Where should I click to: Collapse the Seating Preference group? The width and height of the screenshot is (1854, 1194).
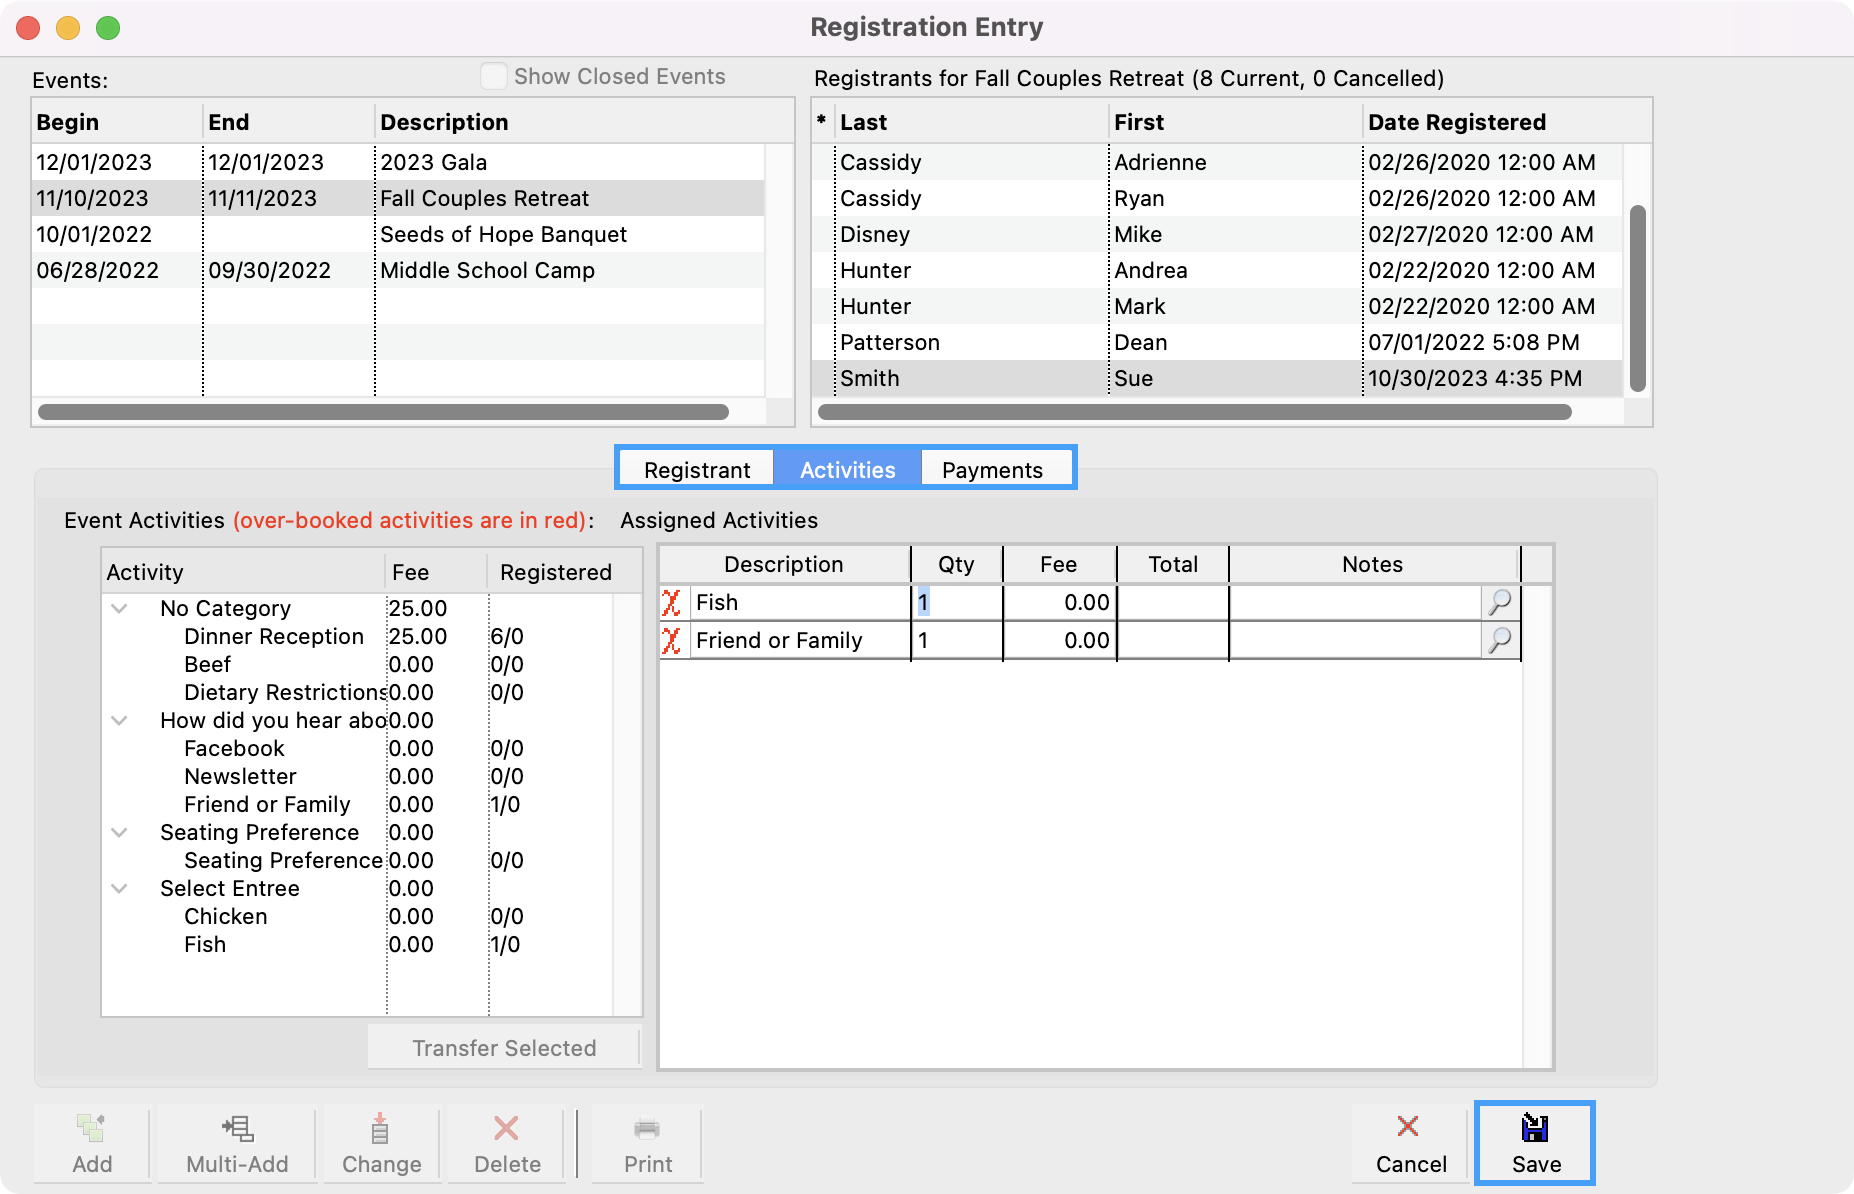pos(120,833)
